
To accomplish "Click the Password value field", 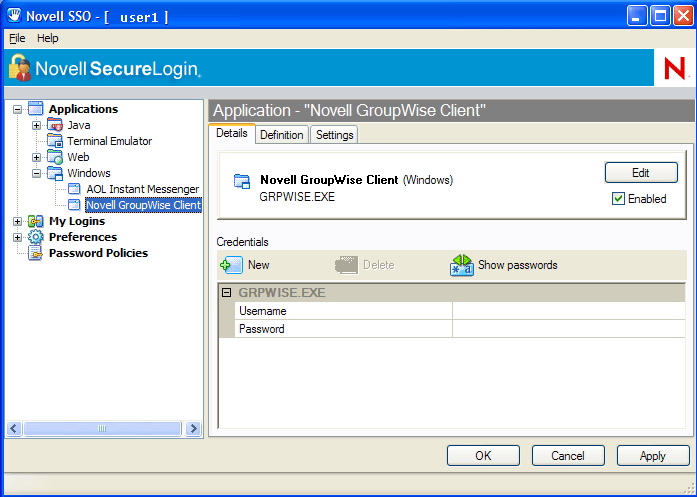I will click(x=569, y=329).
